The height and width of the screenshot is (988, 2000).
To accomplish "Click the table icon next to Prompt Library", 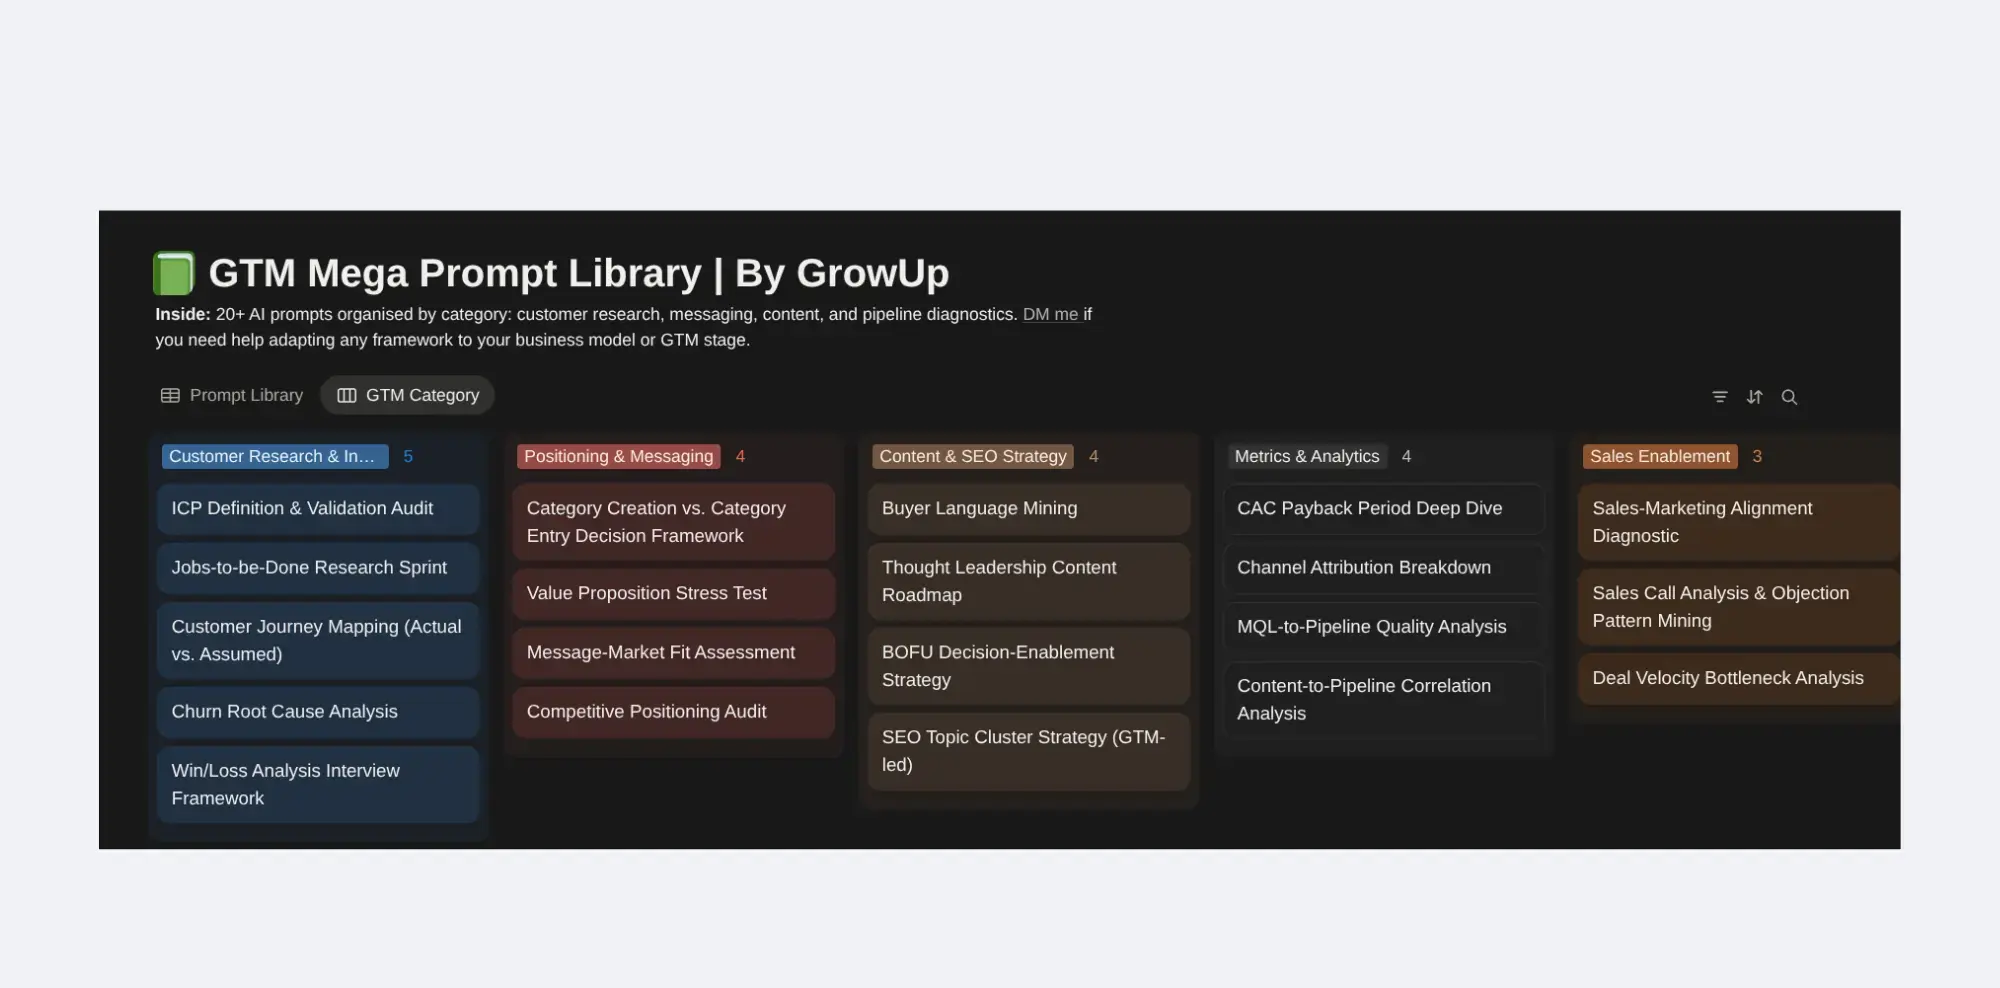I will tap(170, 394).
